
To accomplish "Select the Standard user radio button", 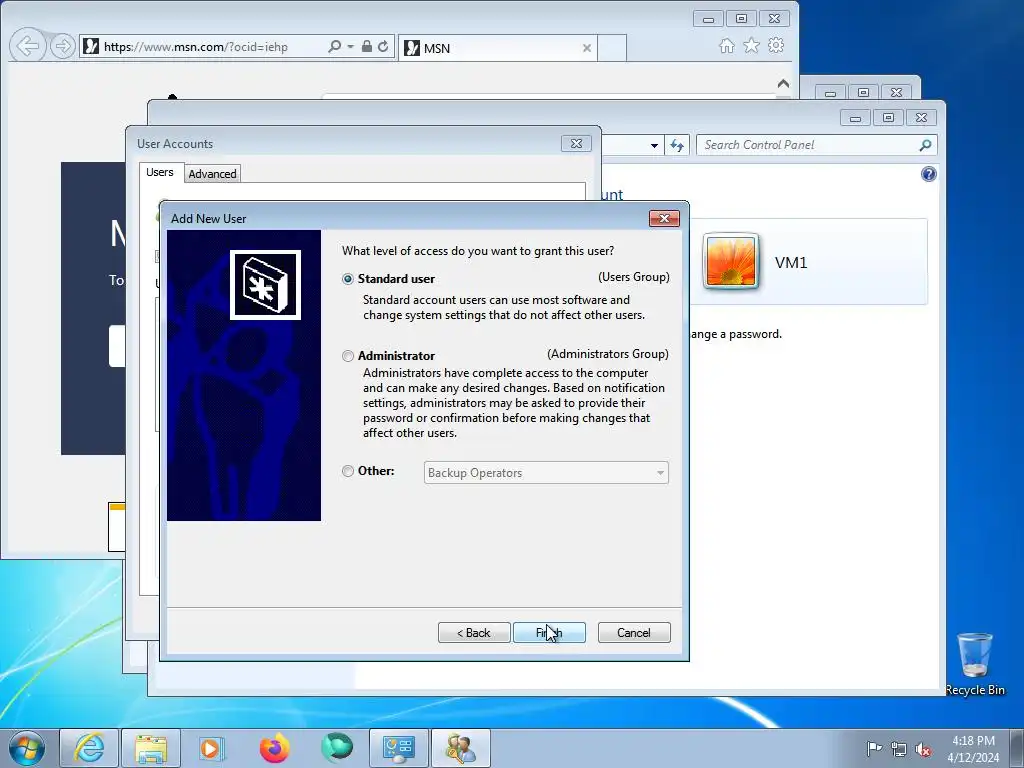I will click(x=348, y=279).
